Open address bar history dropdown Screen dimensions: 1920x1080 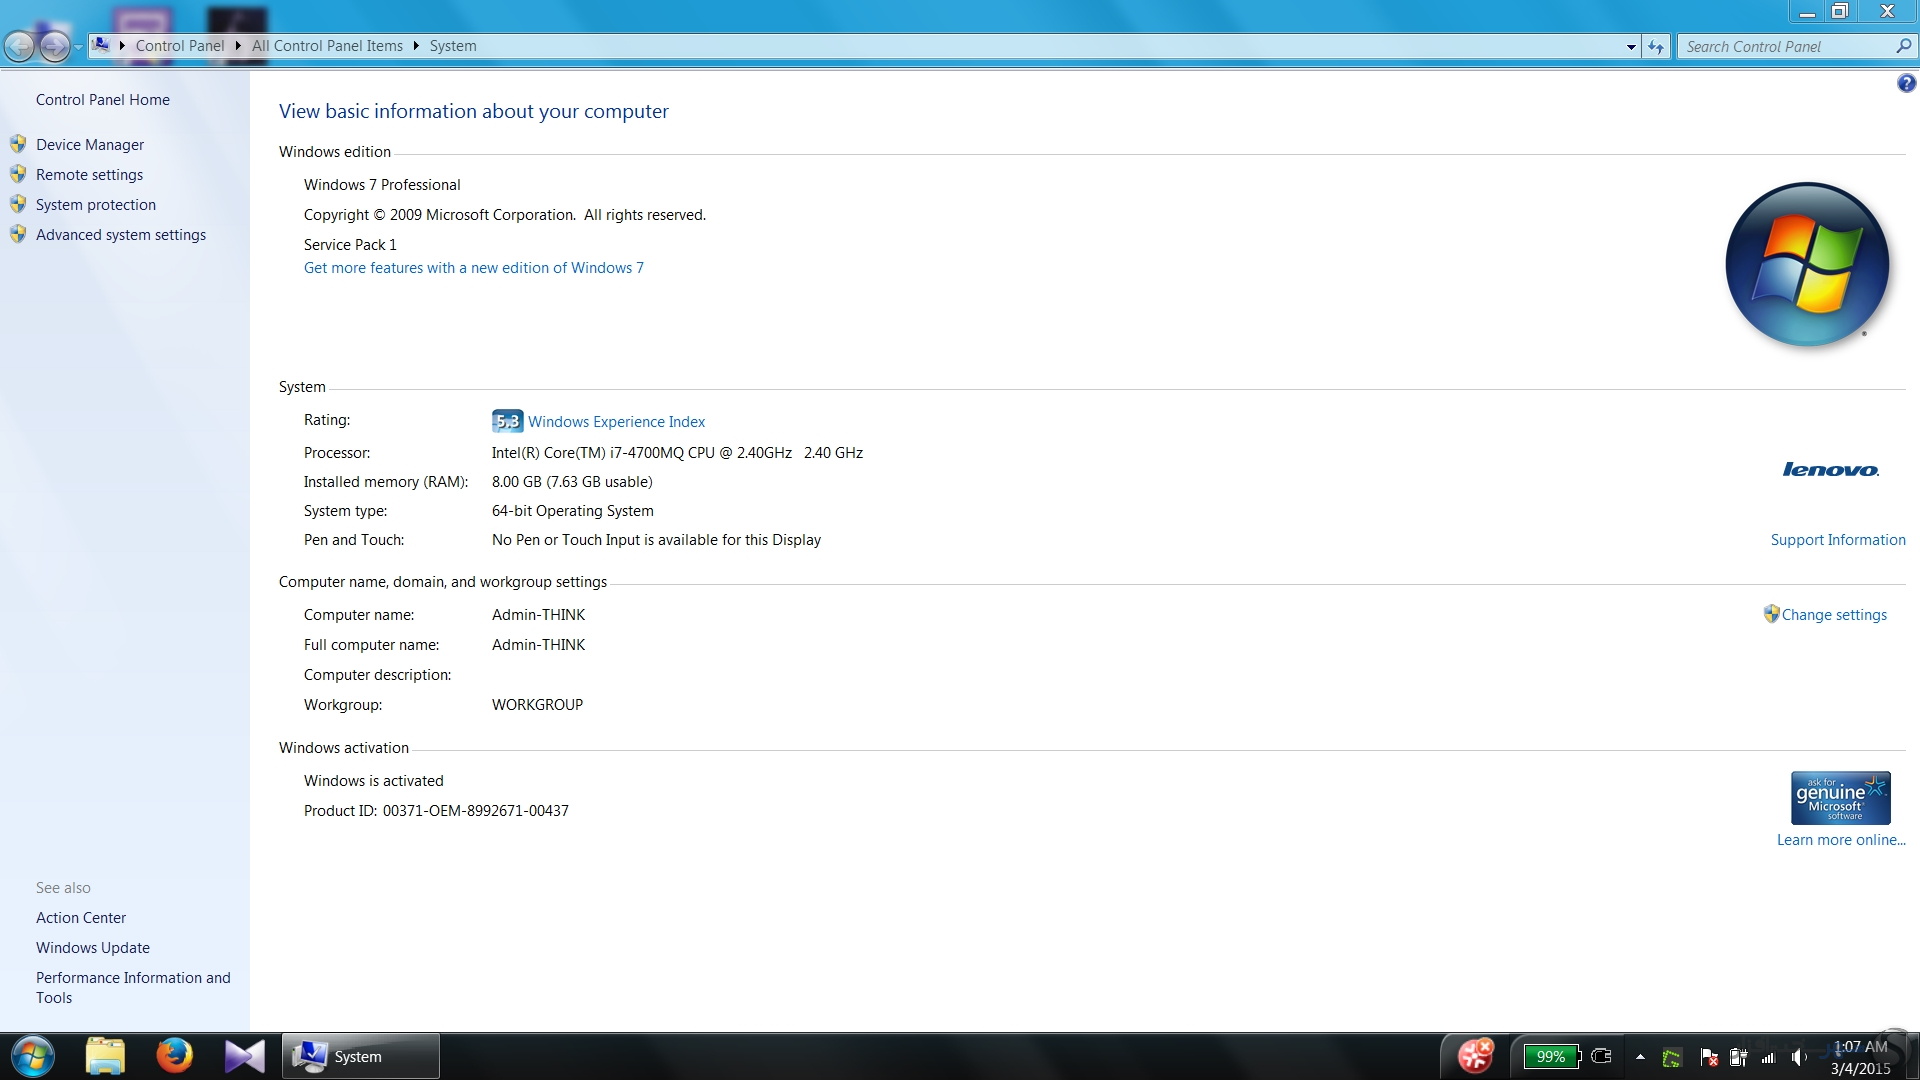(x=1631, y=47)
